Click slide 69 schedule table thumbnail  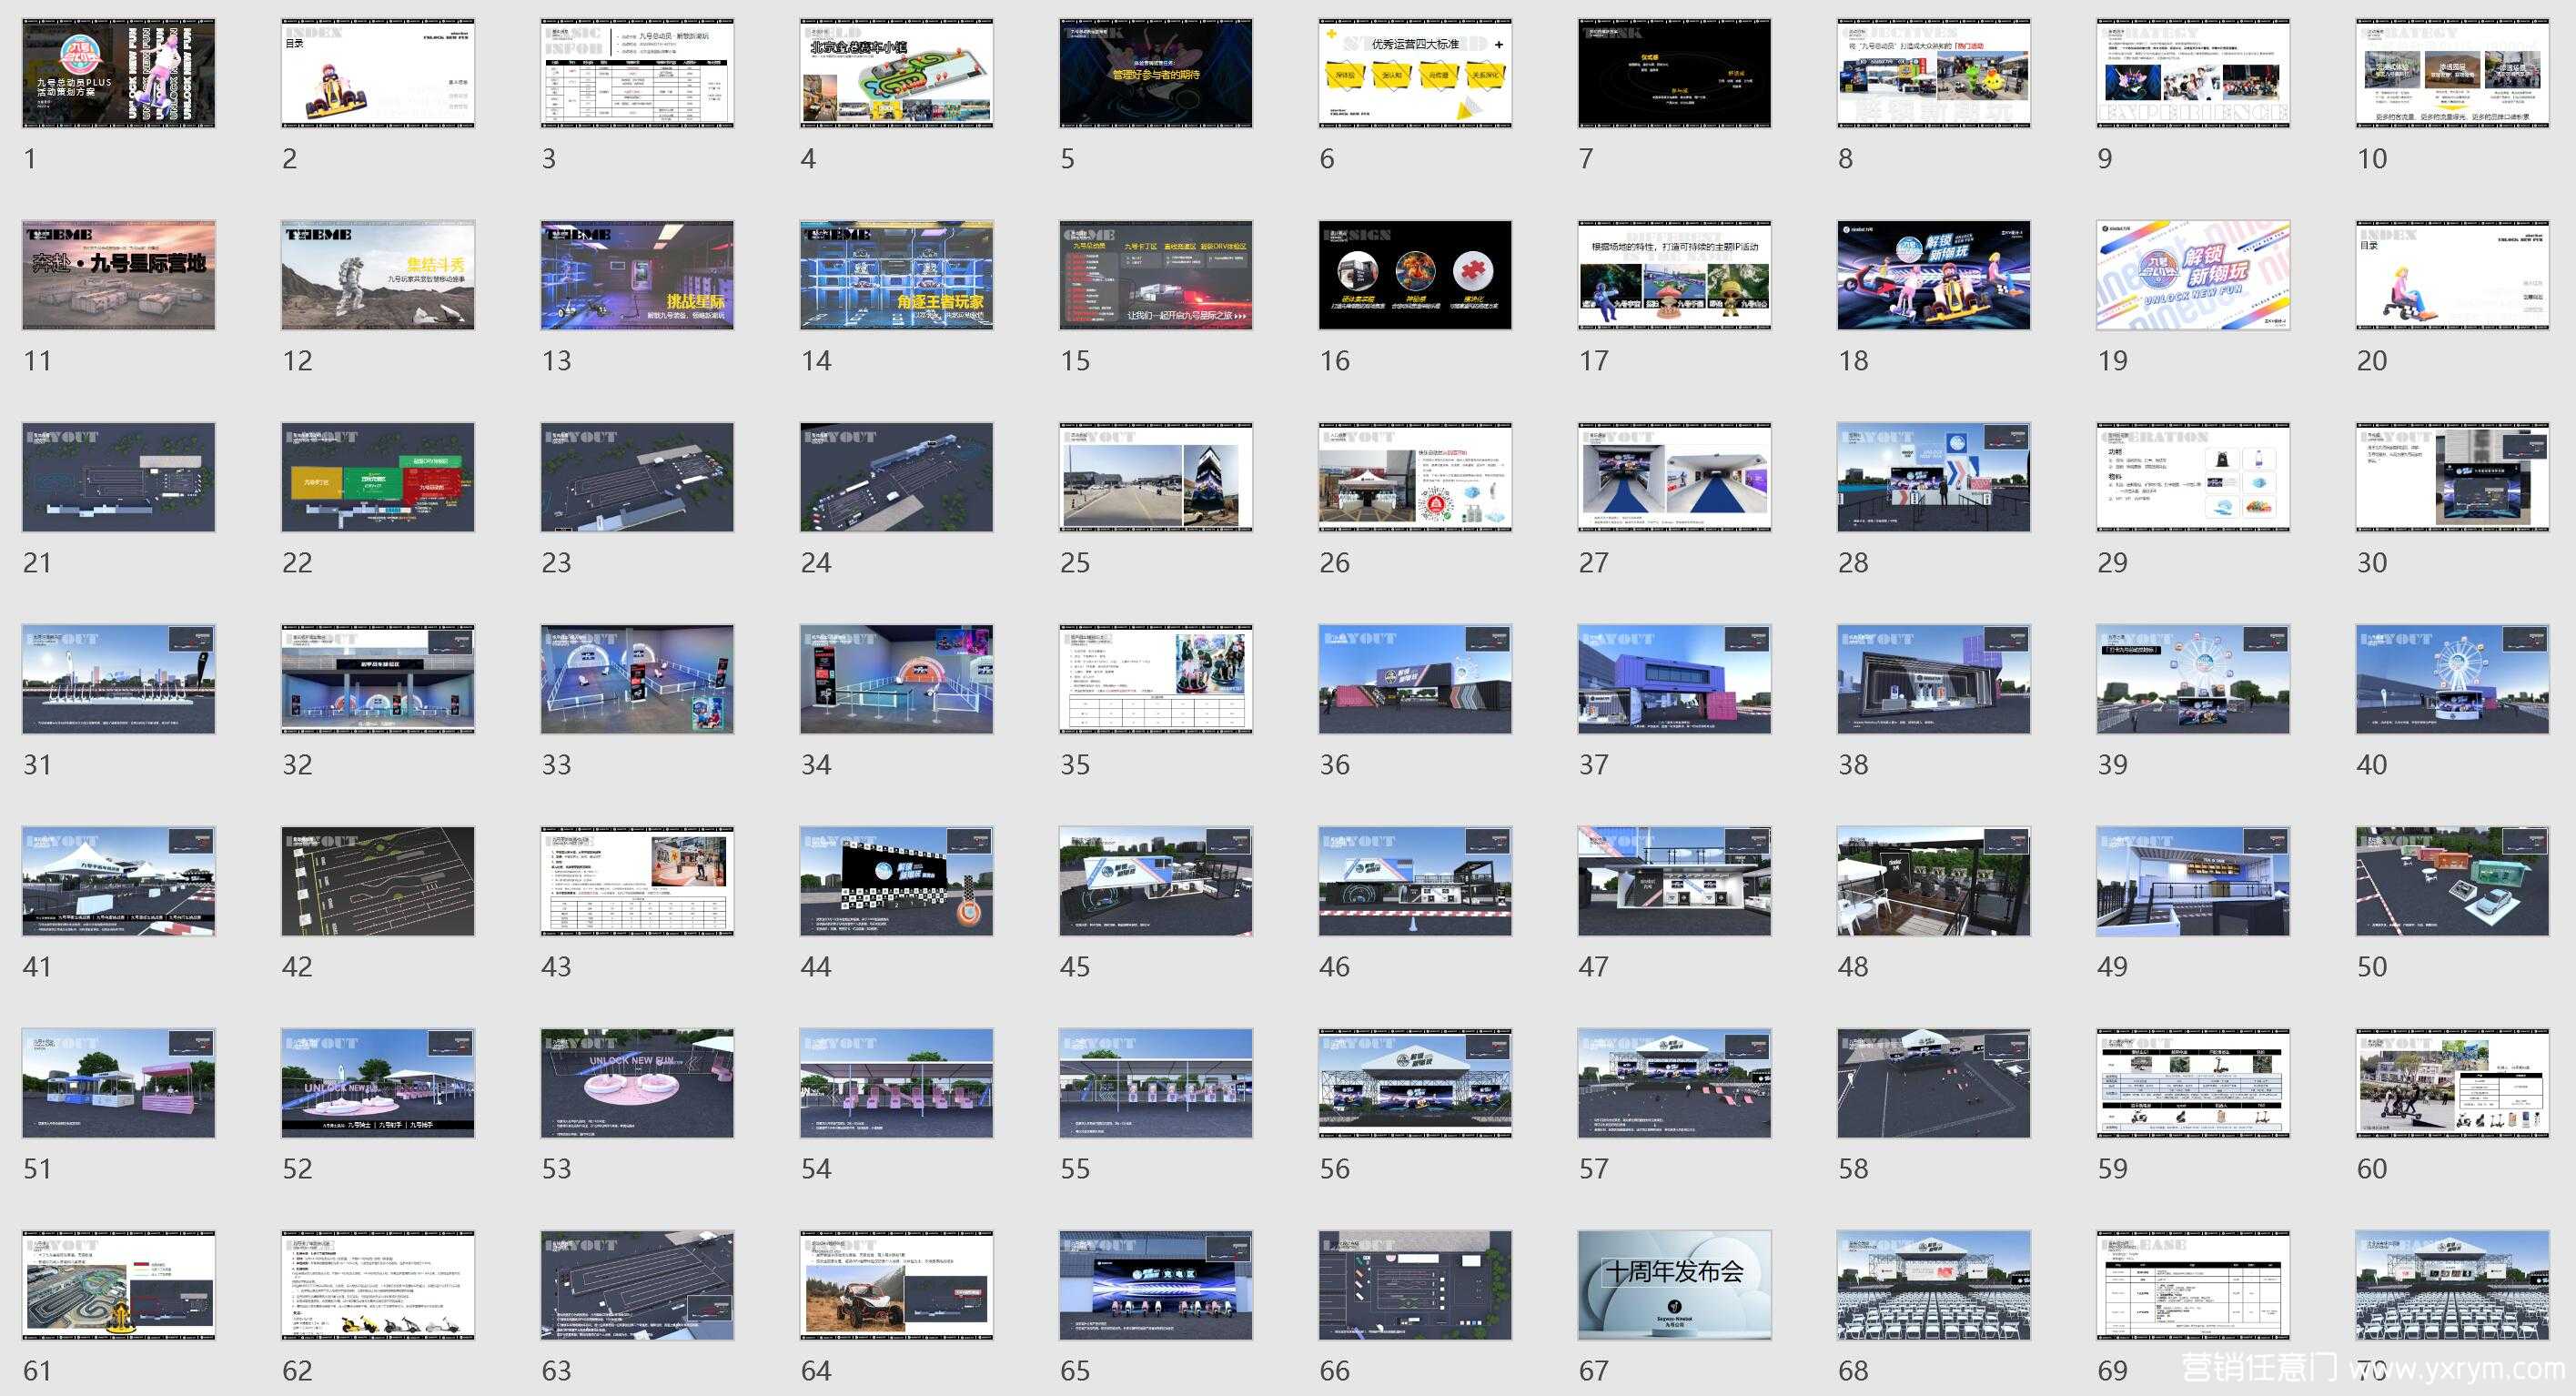pyautogui.click(x=2192, y=1285)
